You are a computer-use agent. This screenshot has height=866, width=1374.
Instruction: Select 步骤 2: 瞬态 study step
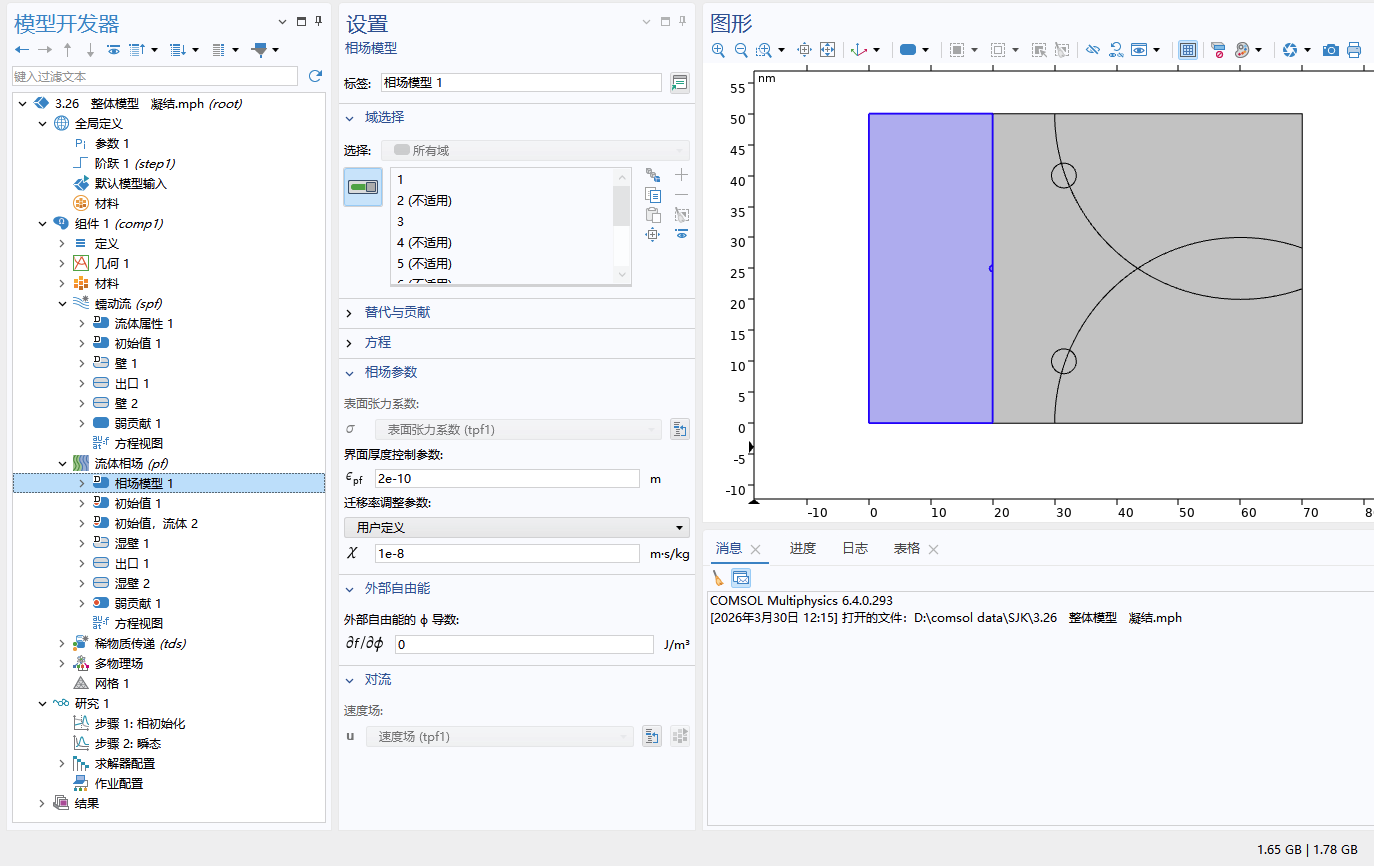click(x=127, y=743)
